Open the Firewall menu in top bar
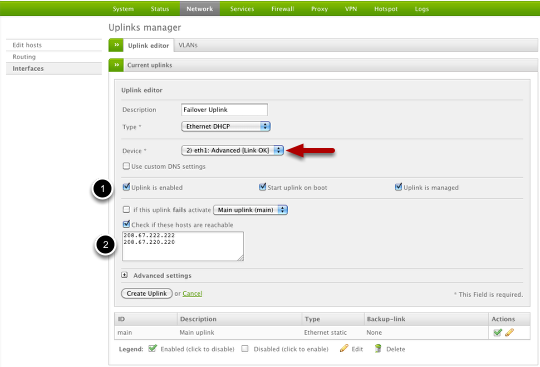The width and height of the screenshot is (540, 367). coord(282,9)
